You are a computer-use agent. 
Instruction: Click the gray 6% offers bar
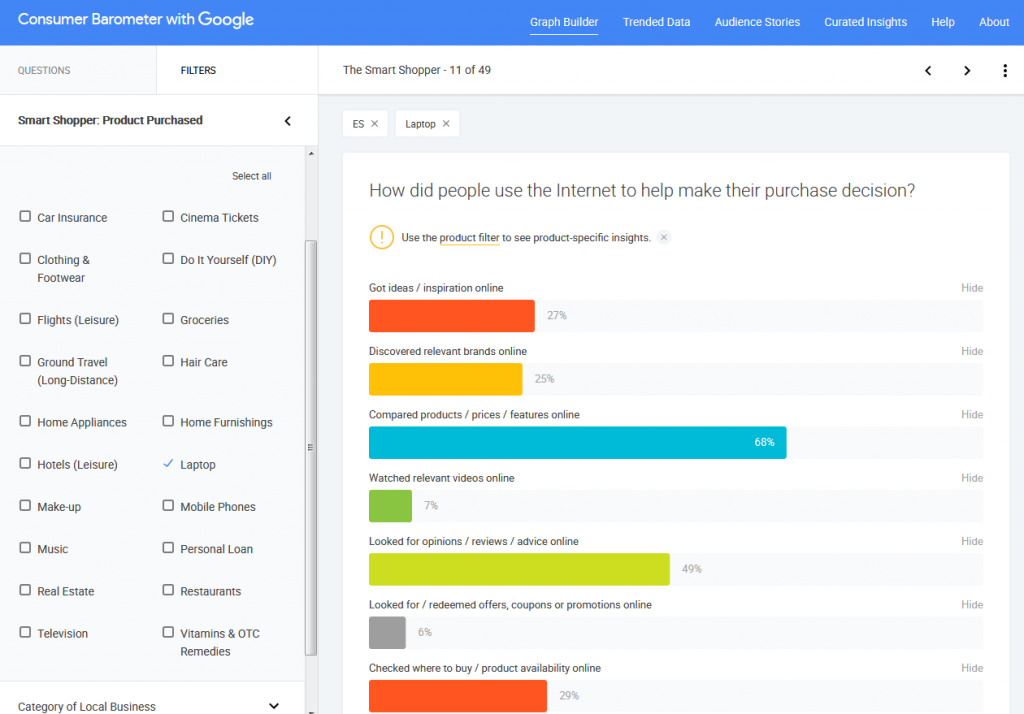pyautogui.click(x=387, y=633)
